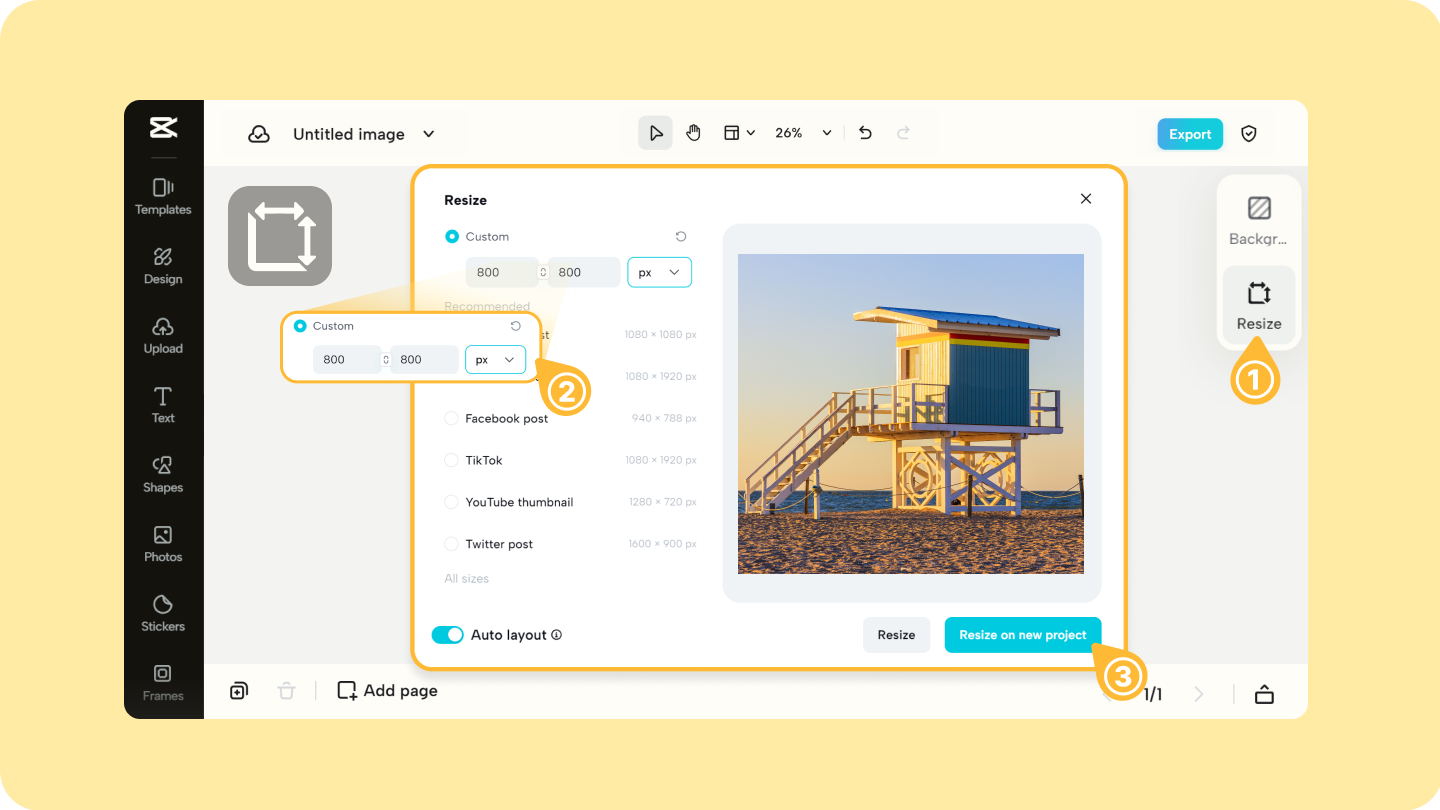Viewport: 1440px width, 810px height.
Task: Click Resize on new project
Action: click(x=1023, y=635)
